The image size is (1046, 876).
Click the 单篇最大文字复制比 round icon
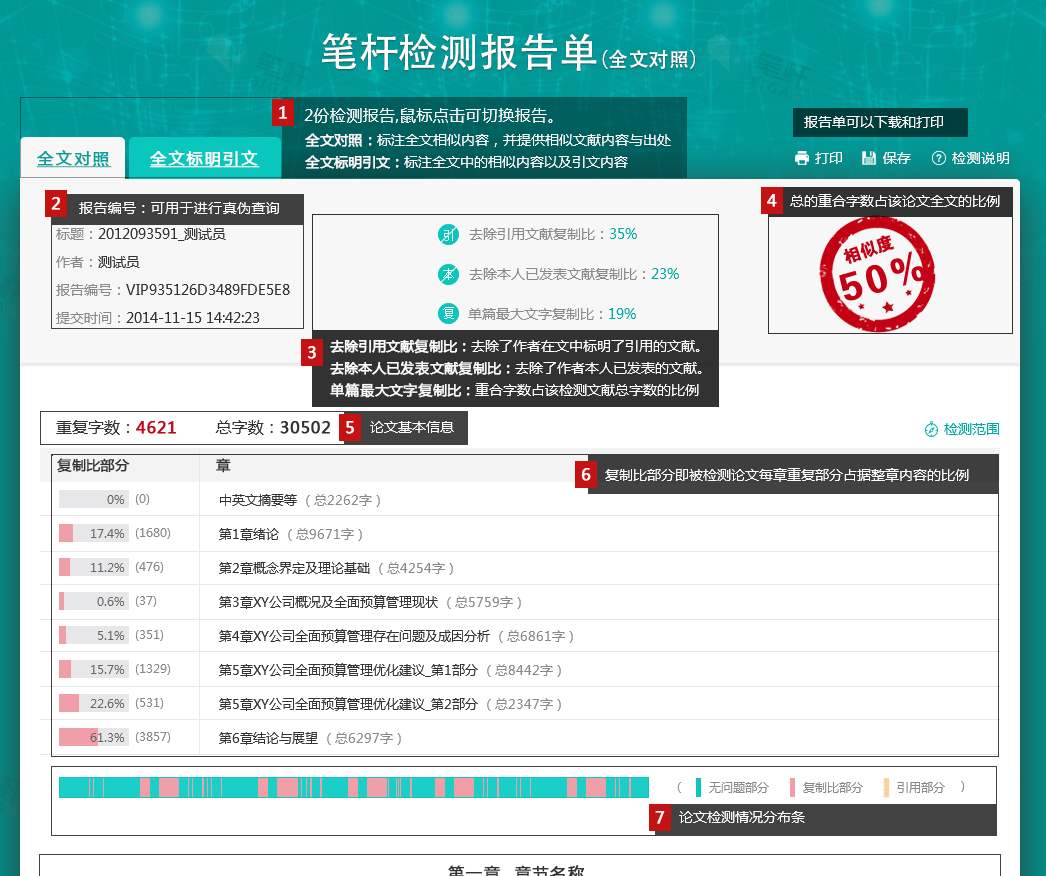point(448,313)
